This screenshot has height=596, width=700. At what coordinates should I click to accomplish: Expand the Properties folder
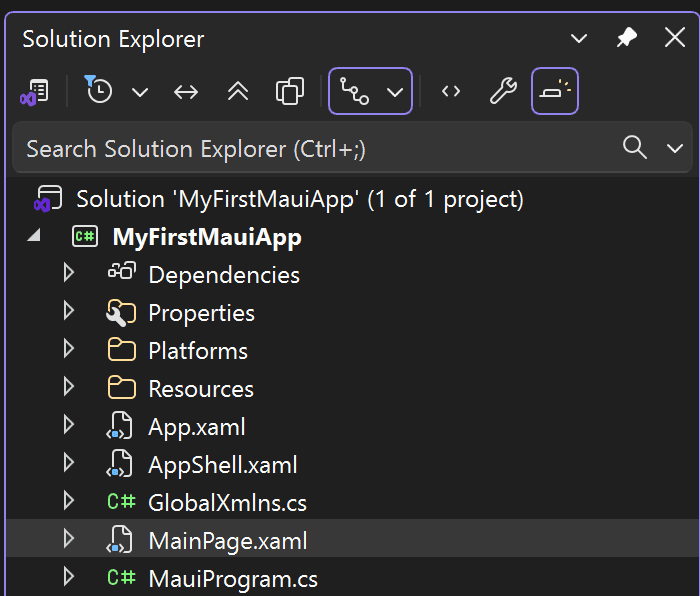69,310
